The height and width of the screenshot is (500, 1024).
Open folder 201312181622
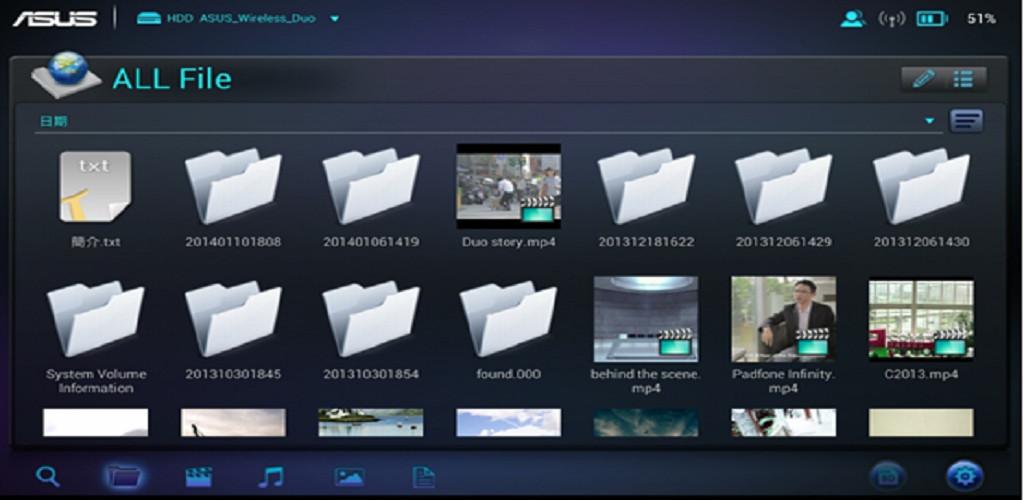647,186
